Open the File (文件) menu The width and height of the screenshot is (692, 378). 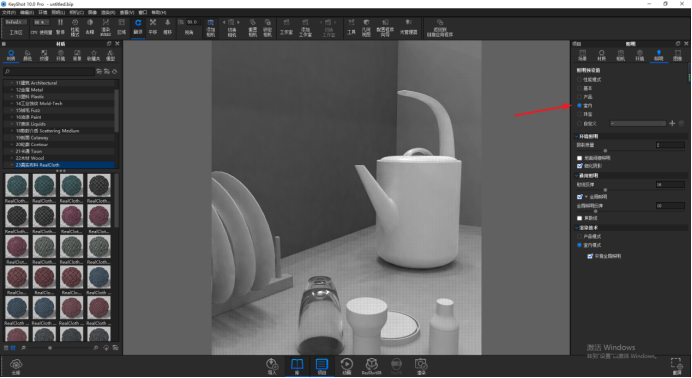[8, 12]
